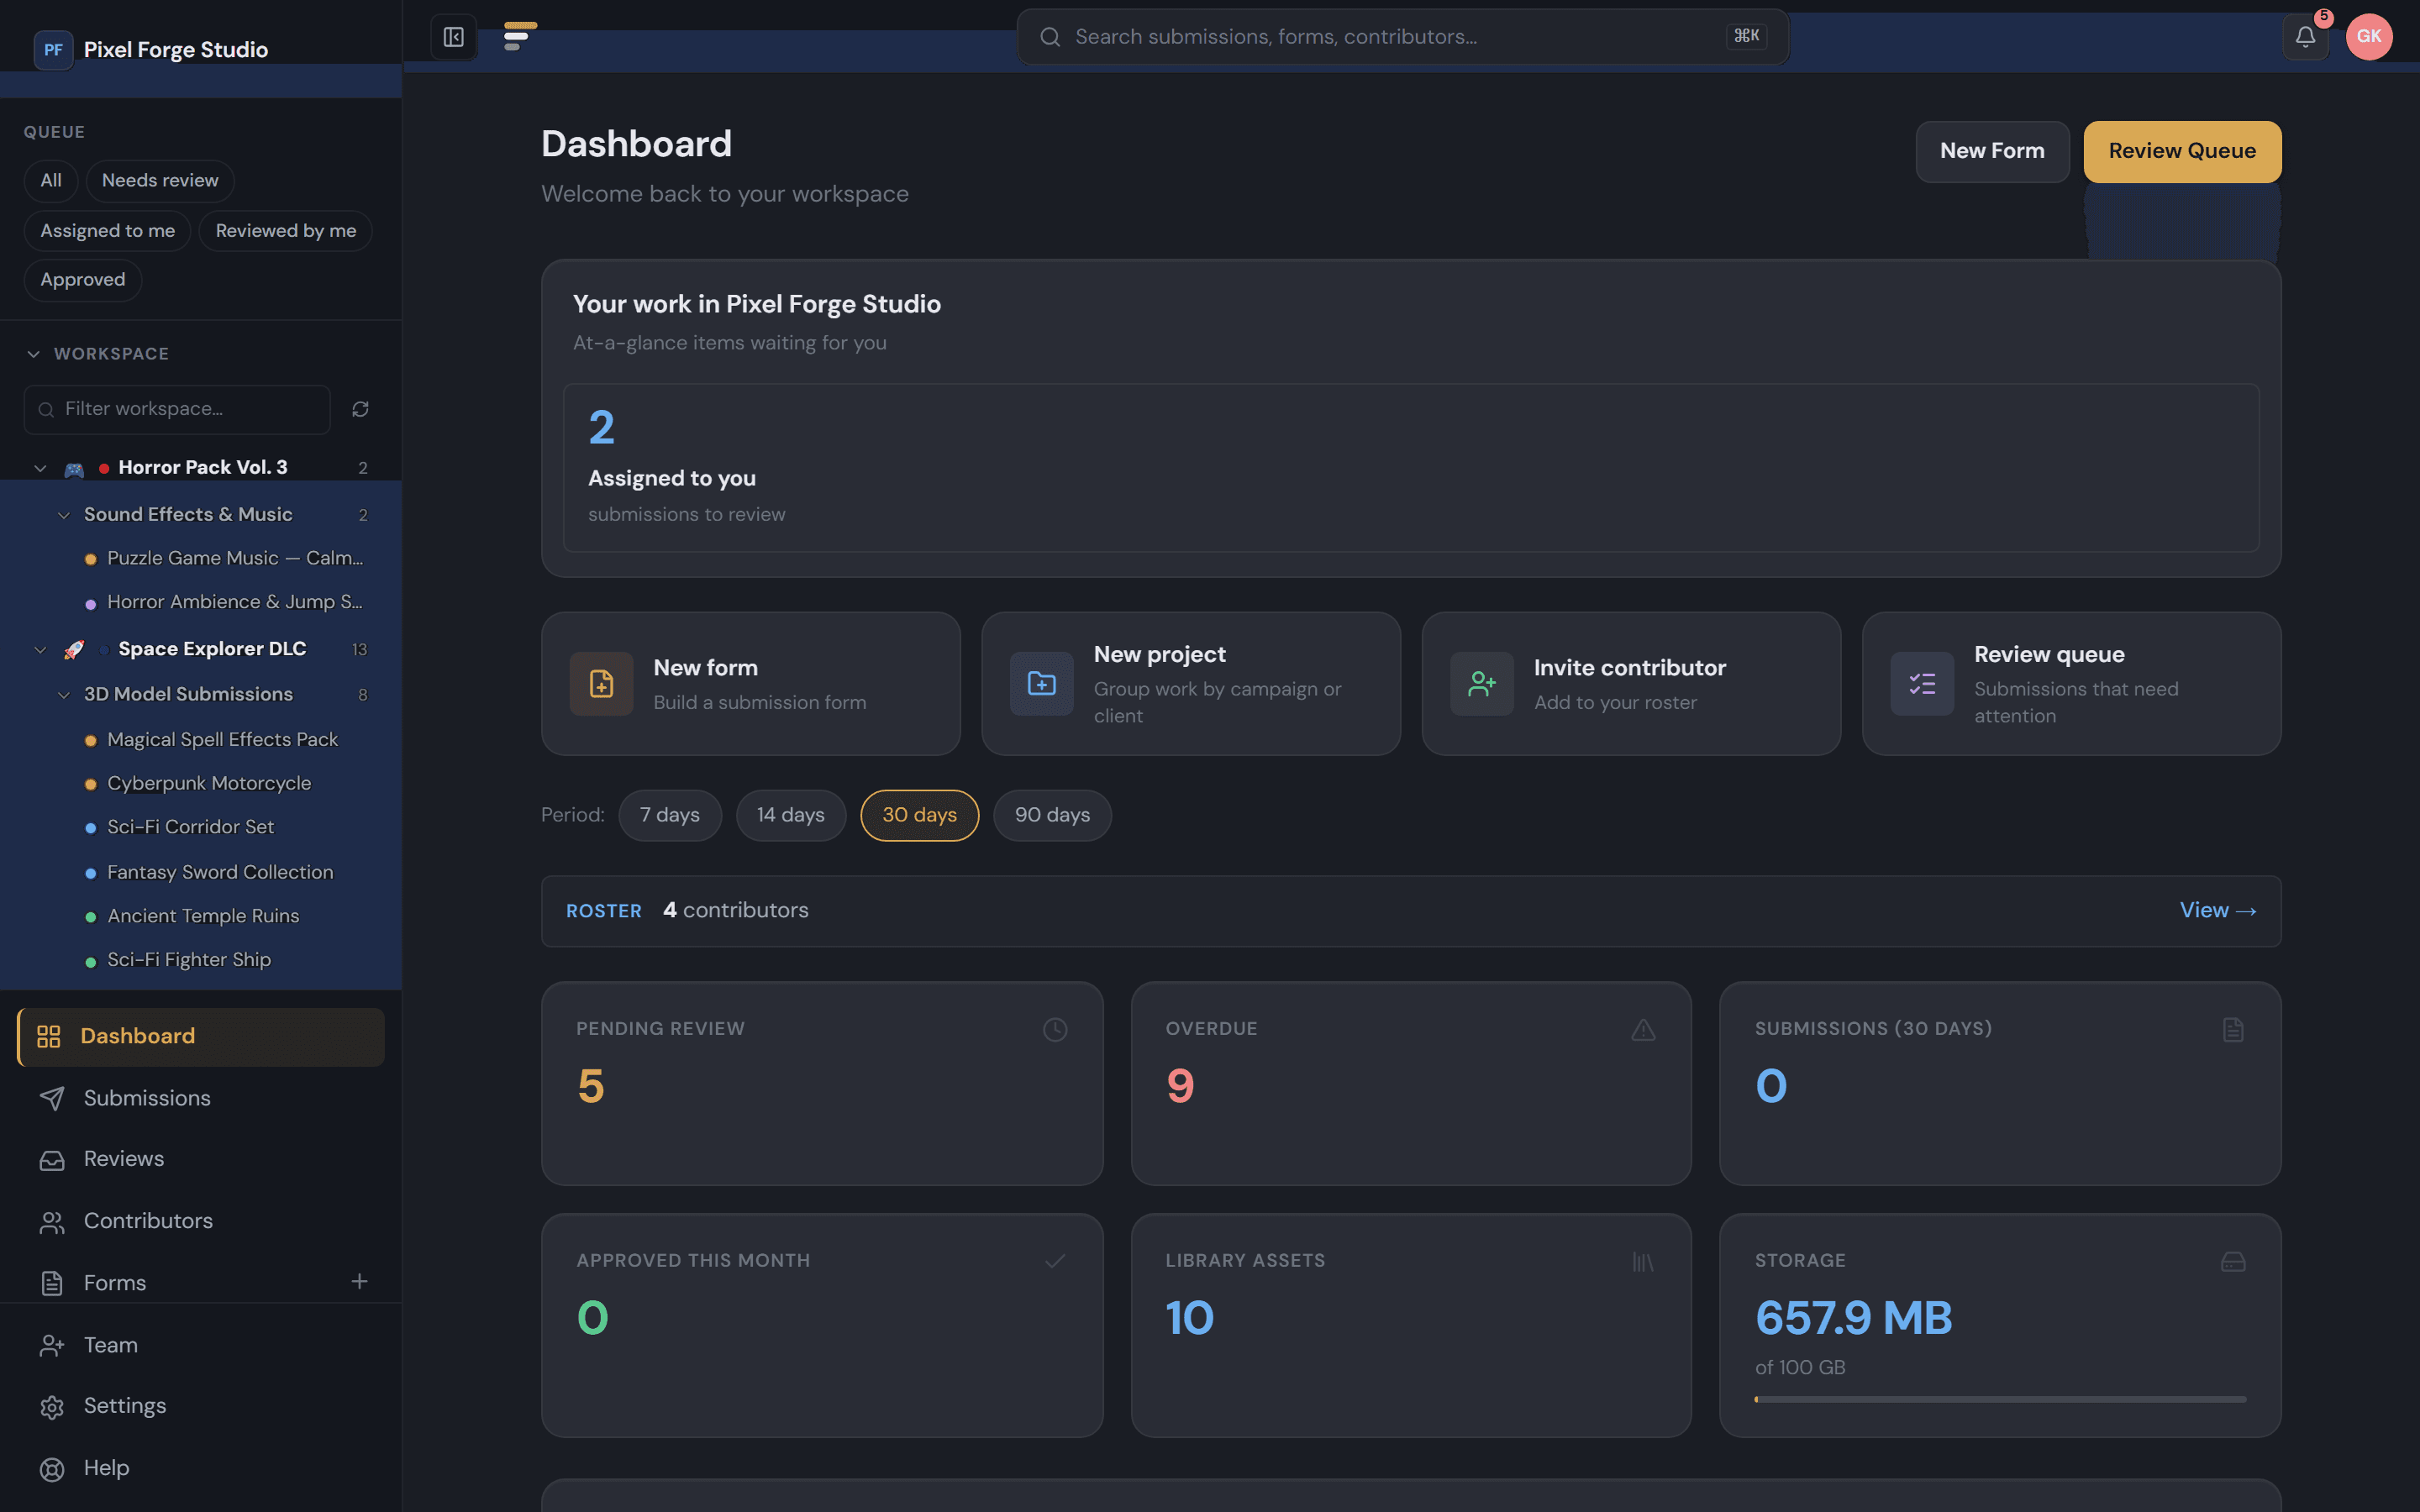Open Reviews in sidebar navigation
The height and width of the screenshot is (1512, 2420).
pyautogui.click(x=201, y=1159)
